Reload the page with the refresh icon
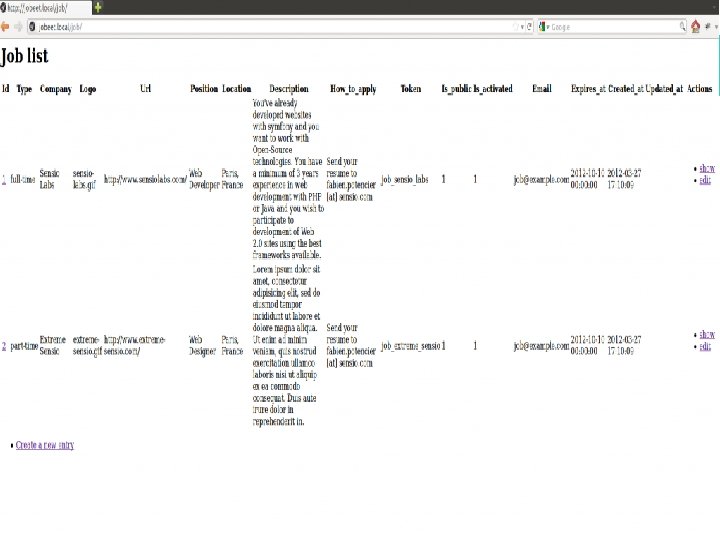The height and width of the screenshot is (540, 720). click(x=529, y=27)
